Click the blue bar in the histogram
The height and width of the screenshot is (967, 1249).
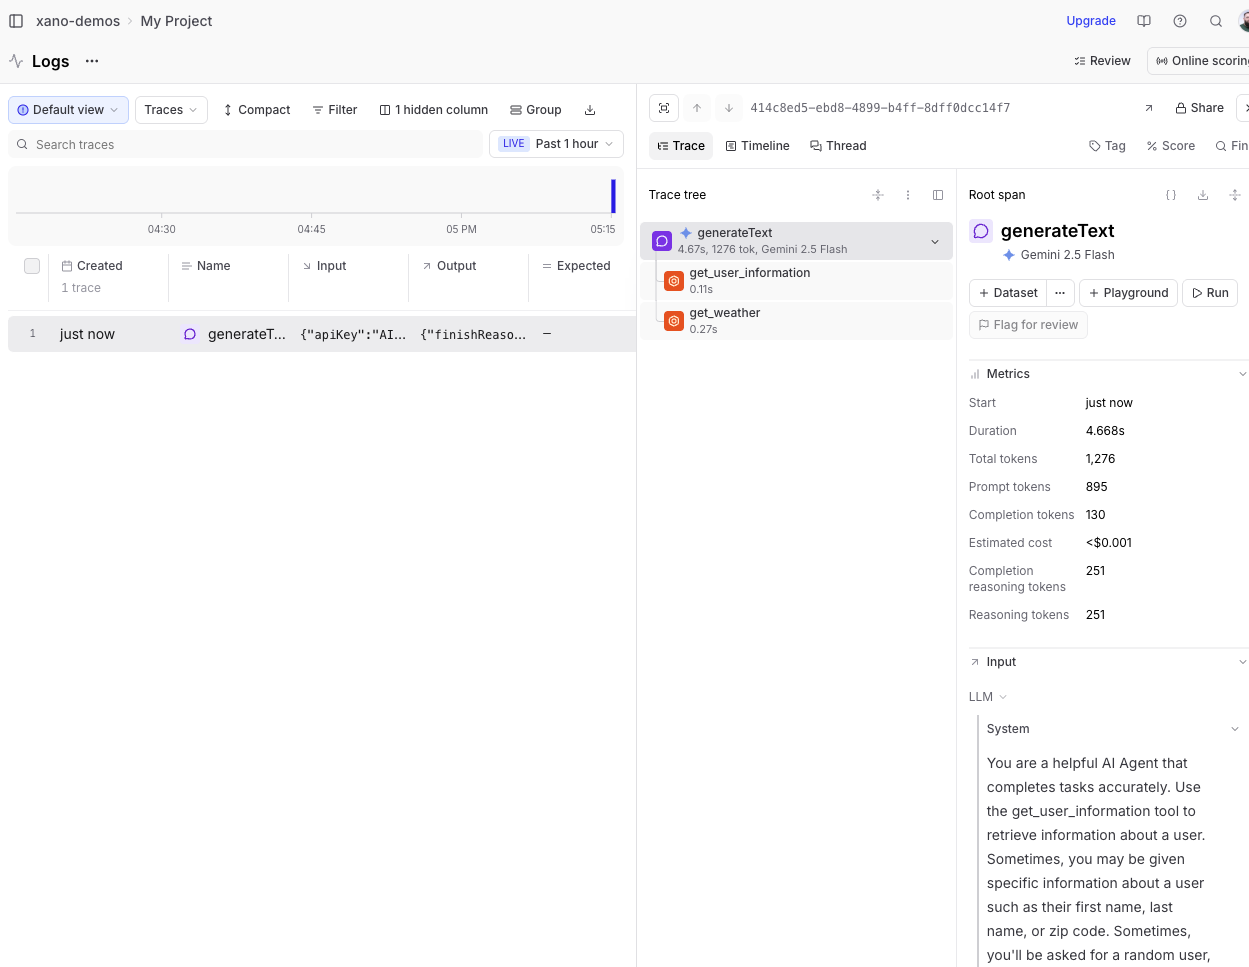613,196
